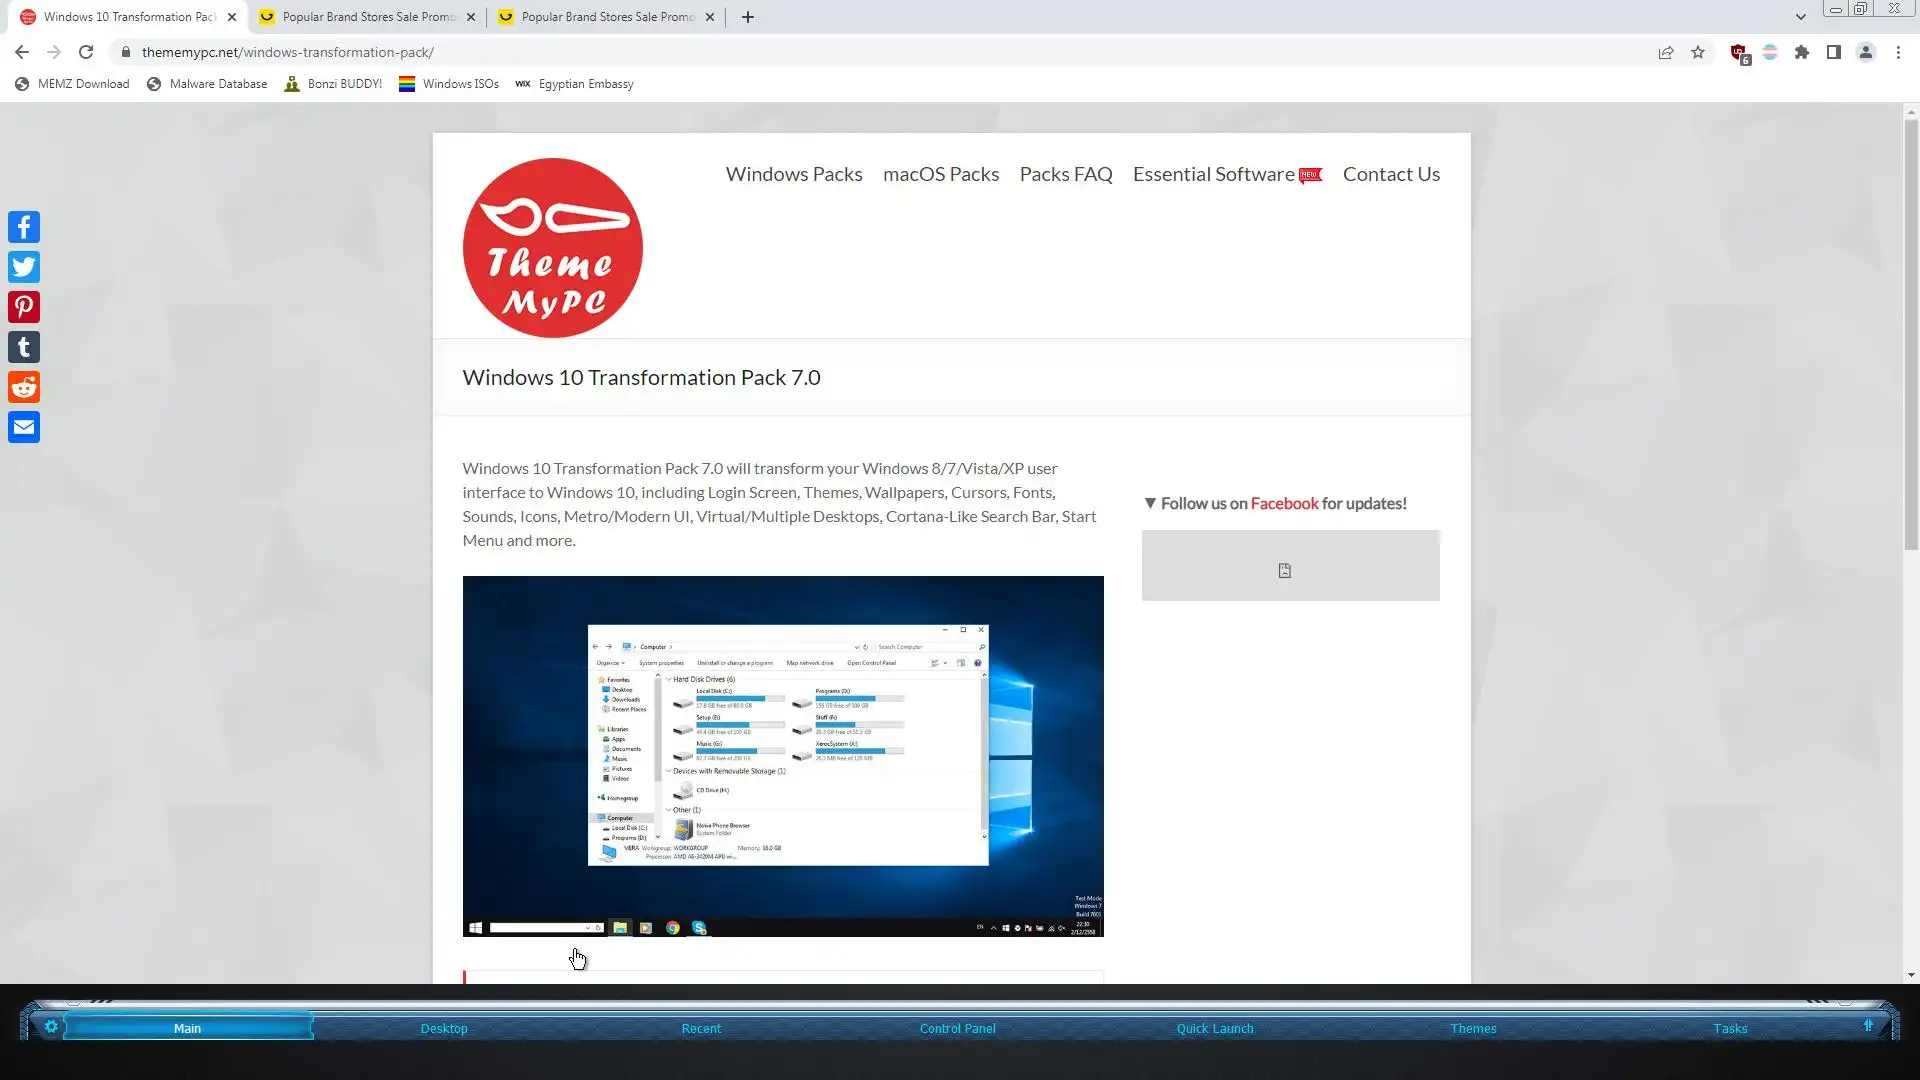The width and height of the screenshot is (1920, 1080).
Task: Share page by email sidebar icon
Action: tap(24, 427)
